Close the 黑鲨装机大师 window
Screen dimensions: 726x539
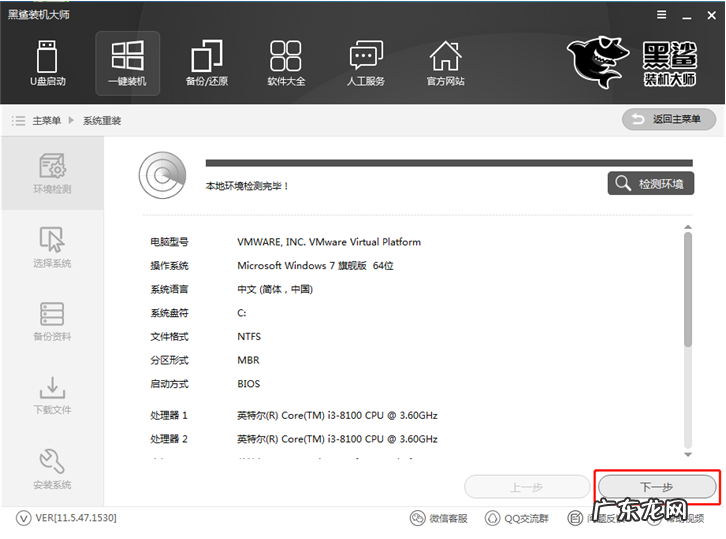click(x=712, y=15)
